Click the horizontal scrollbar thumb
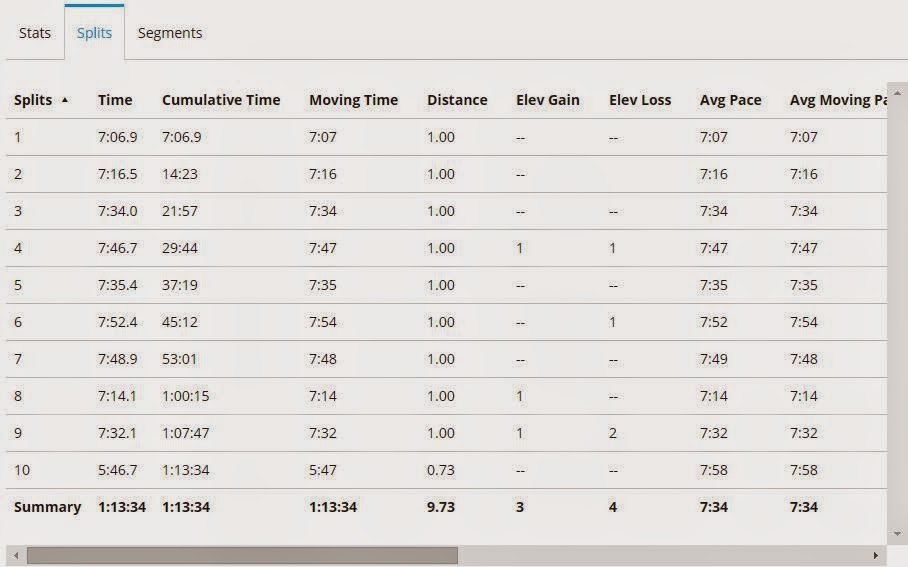 tap(242, 555)
